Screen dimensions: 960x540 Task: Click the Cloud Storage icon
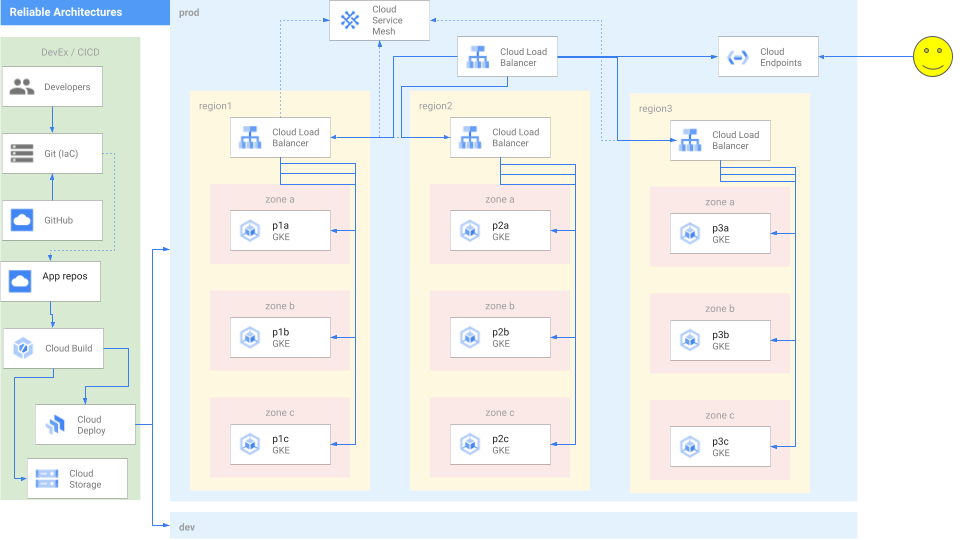[47, 479]
